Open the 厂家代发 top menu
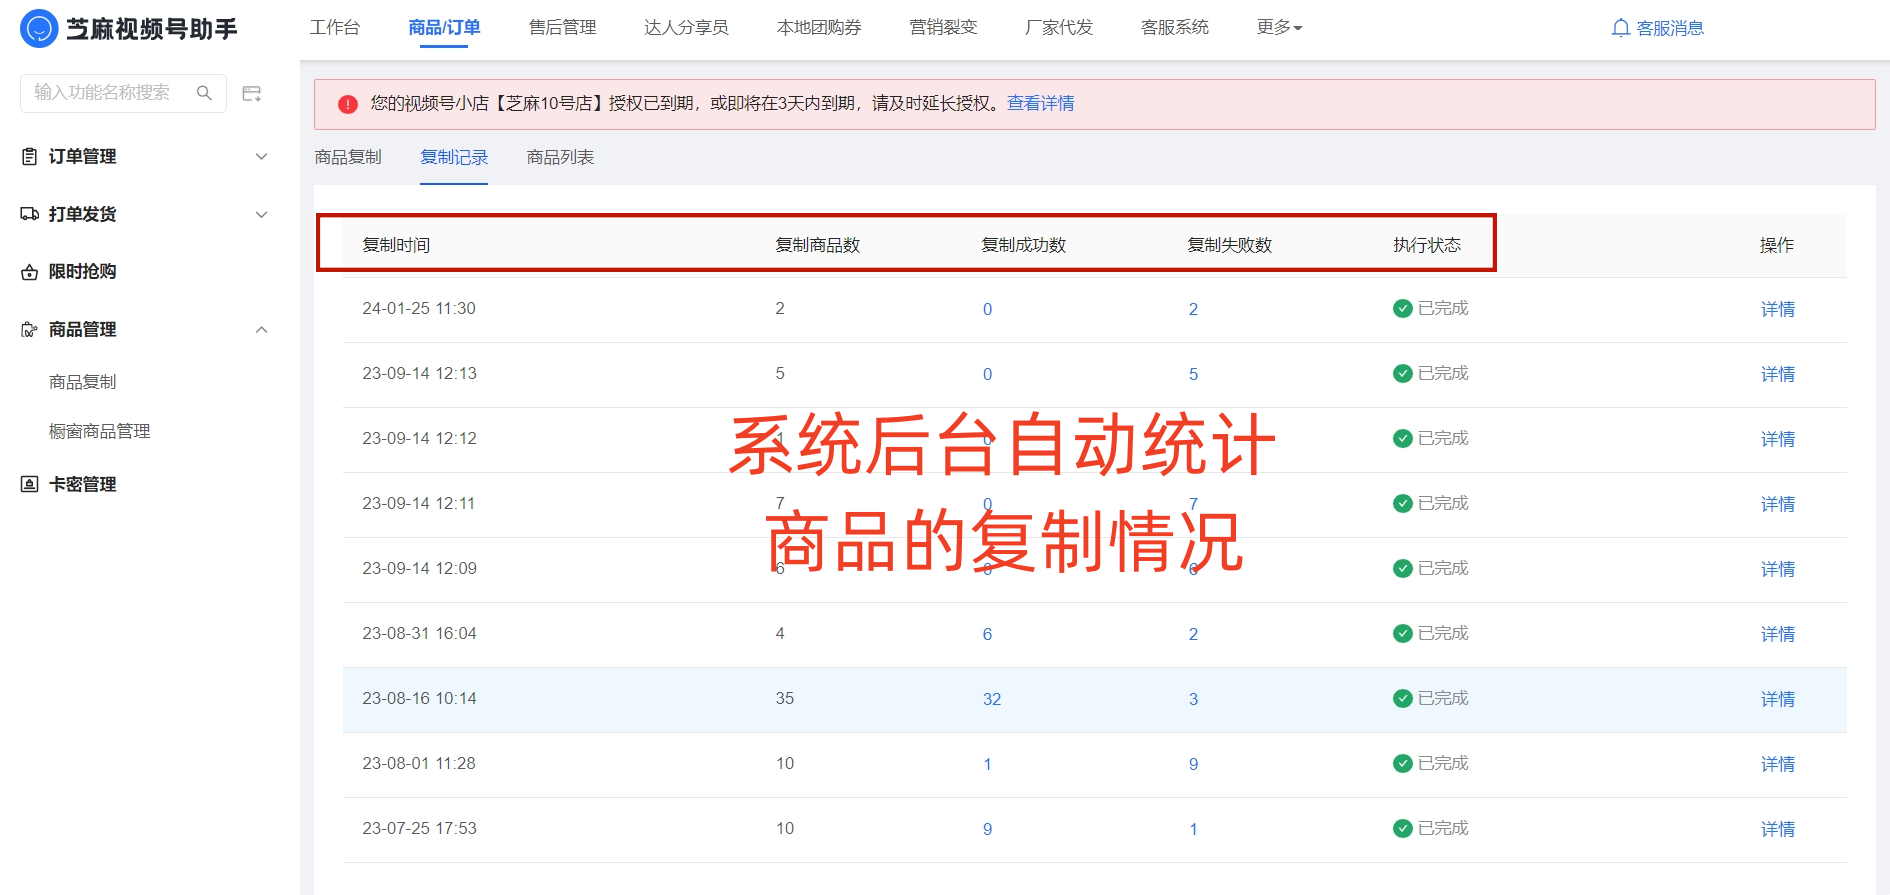Viewport: 1890px width, 895px height. coord(1059,27)
